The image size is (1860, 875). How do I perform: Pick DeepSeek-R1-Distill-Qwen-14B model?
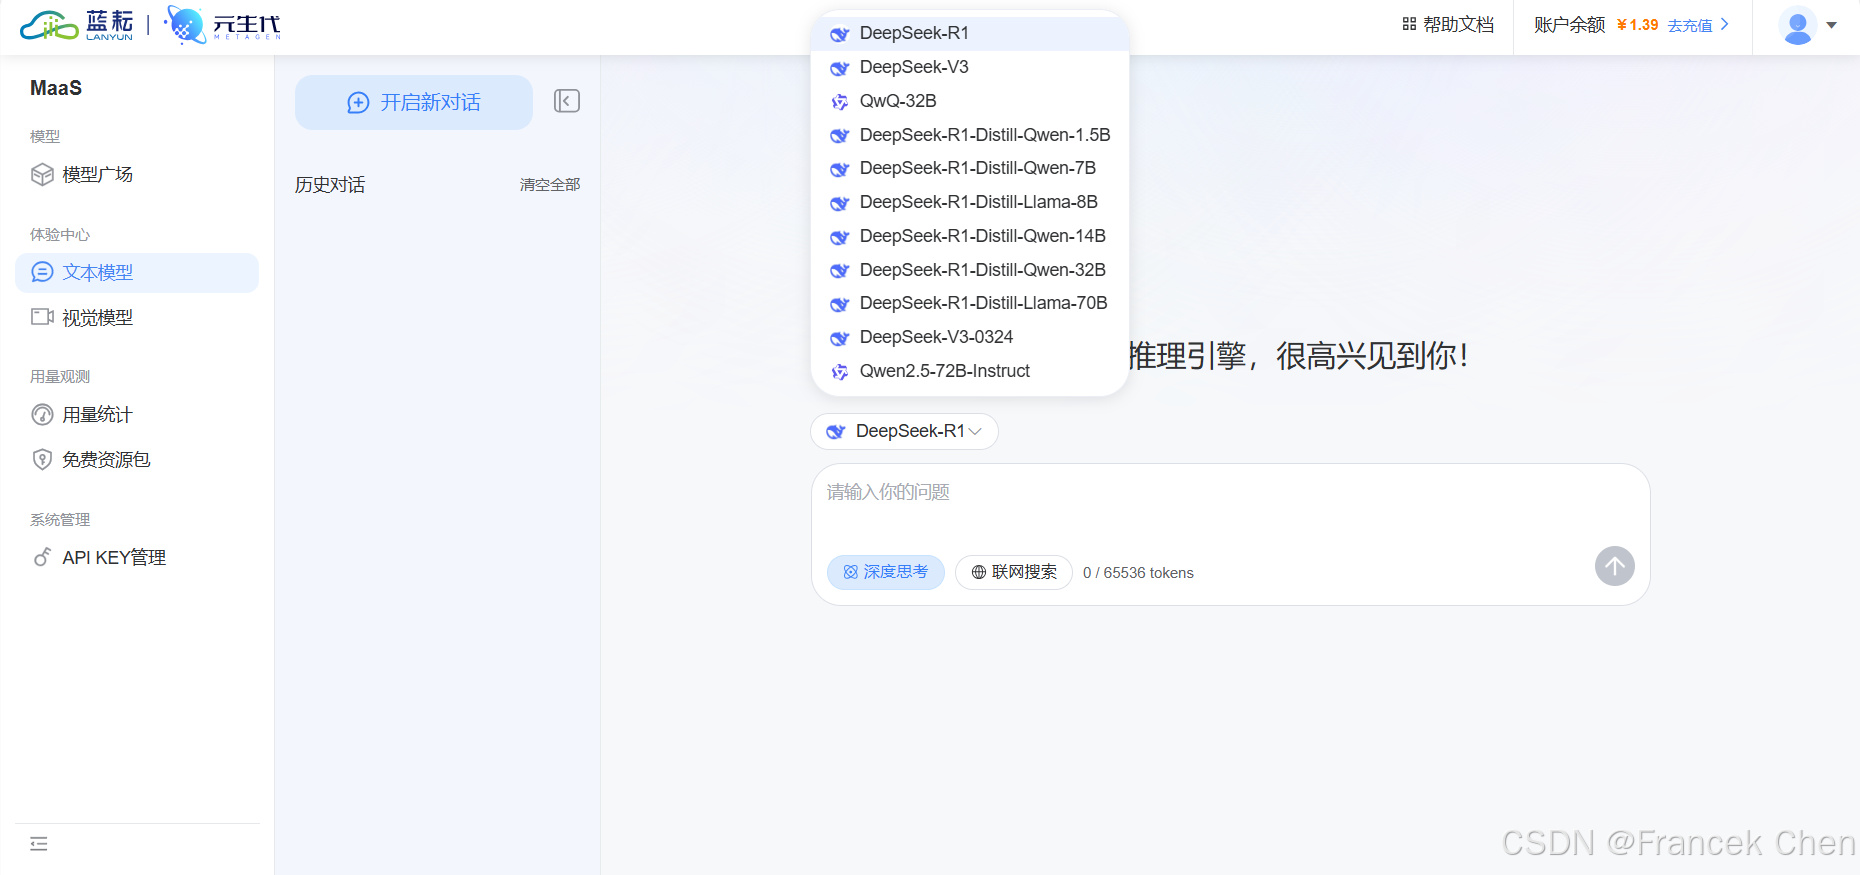[x=970, y=236]
